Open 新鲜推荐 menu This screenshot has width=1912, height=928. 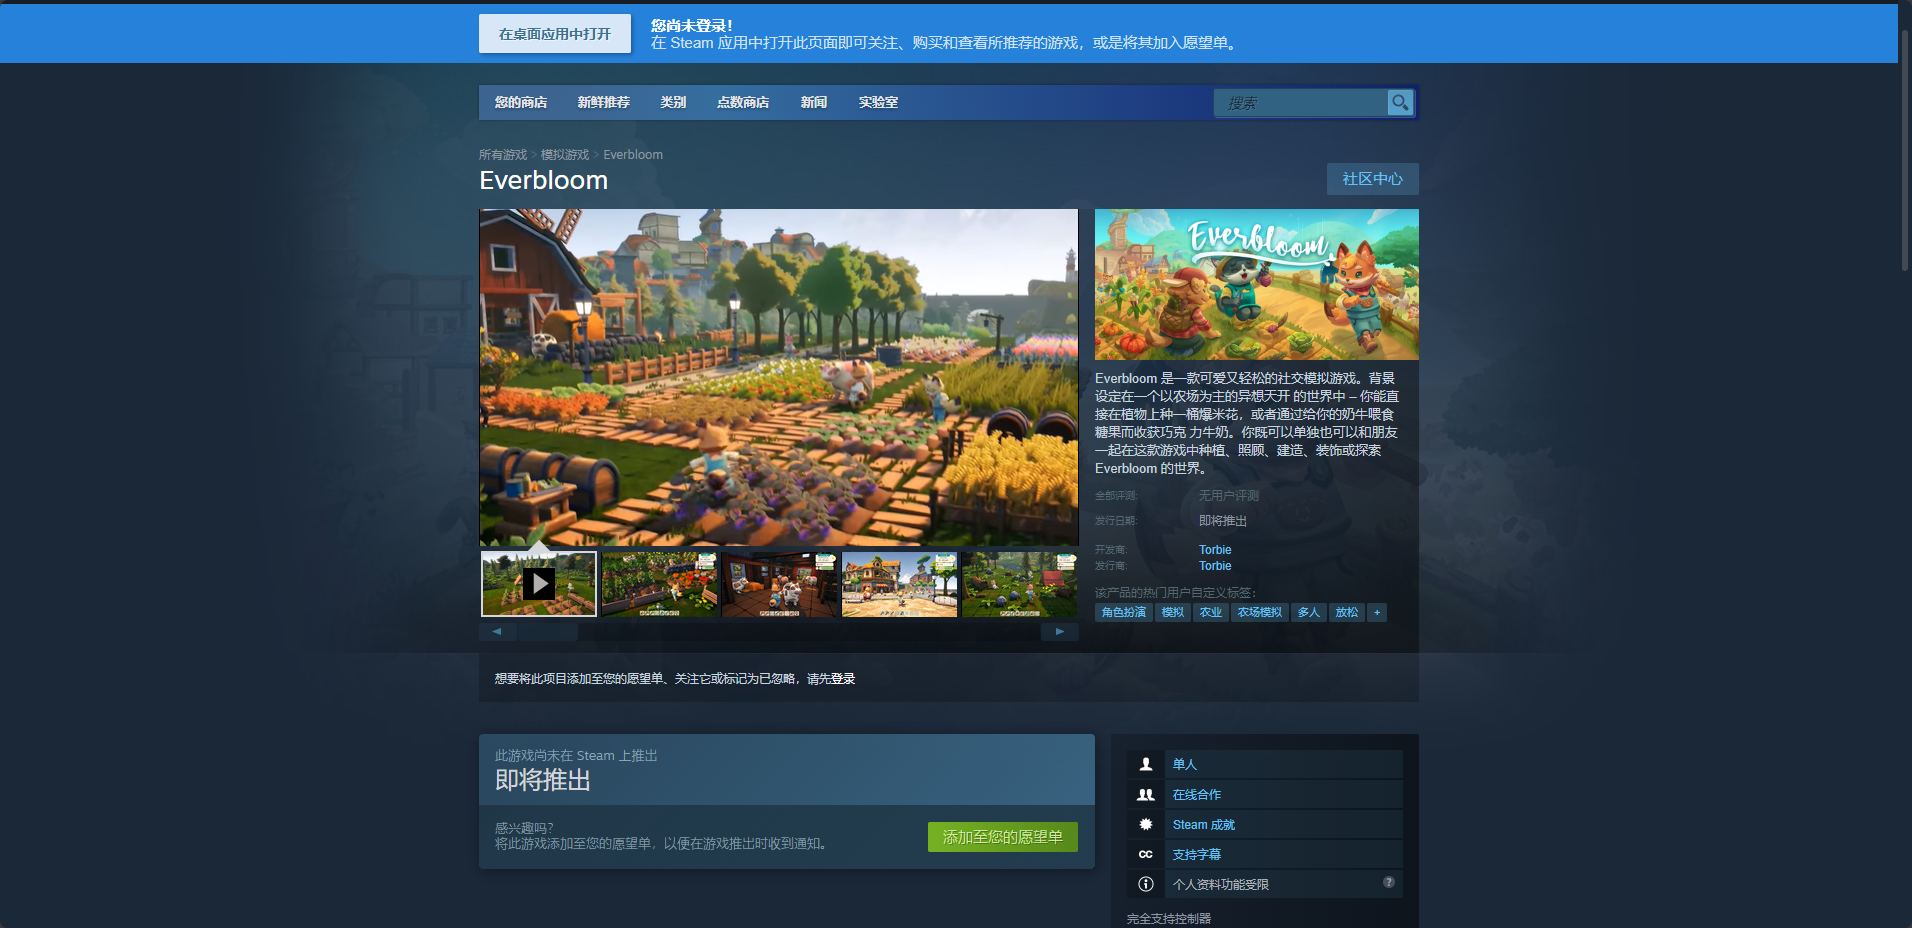point(604,102)
